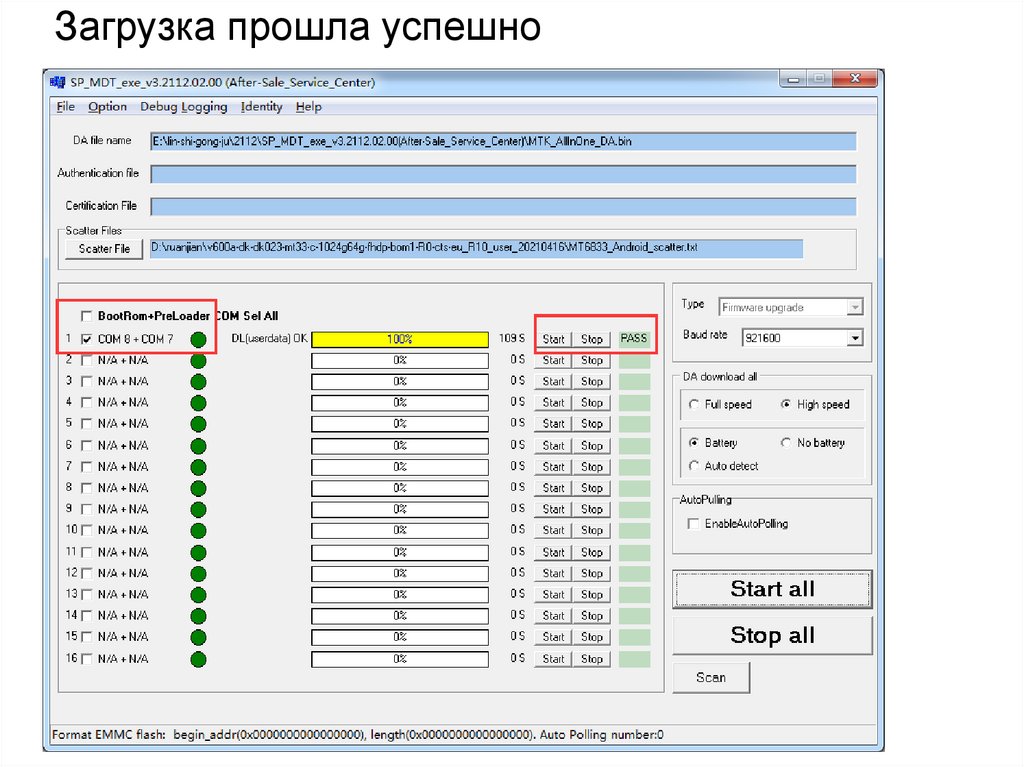Click the green status indicator for row 9
The width and height of the screenshot is (1024, 767).
[x=199, y=510]
